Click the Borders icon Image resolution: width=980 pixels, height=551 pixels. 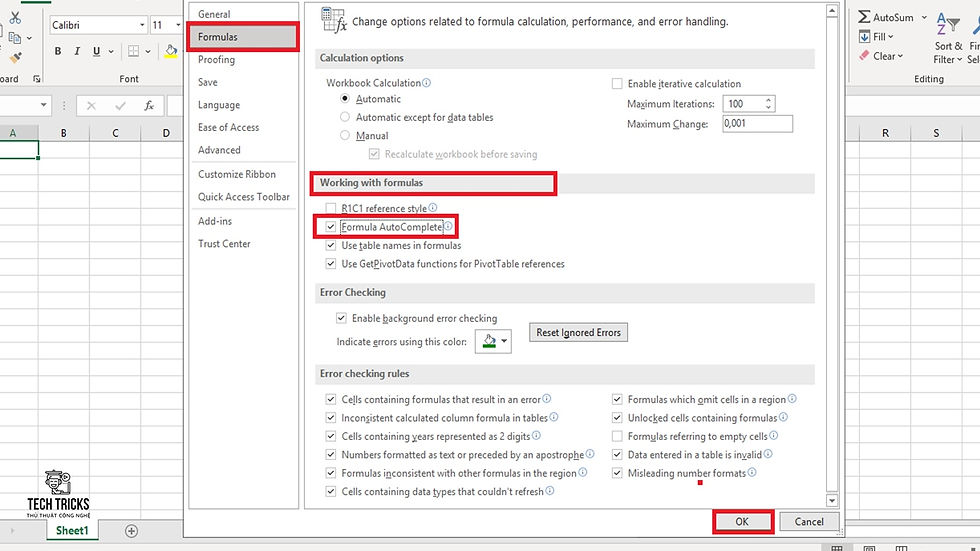pos(133,51)
